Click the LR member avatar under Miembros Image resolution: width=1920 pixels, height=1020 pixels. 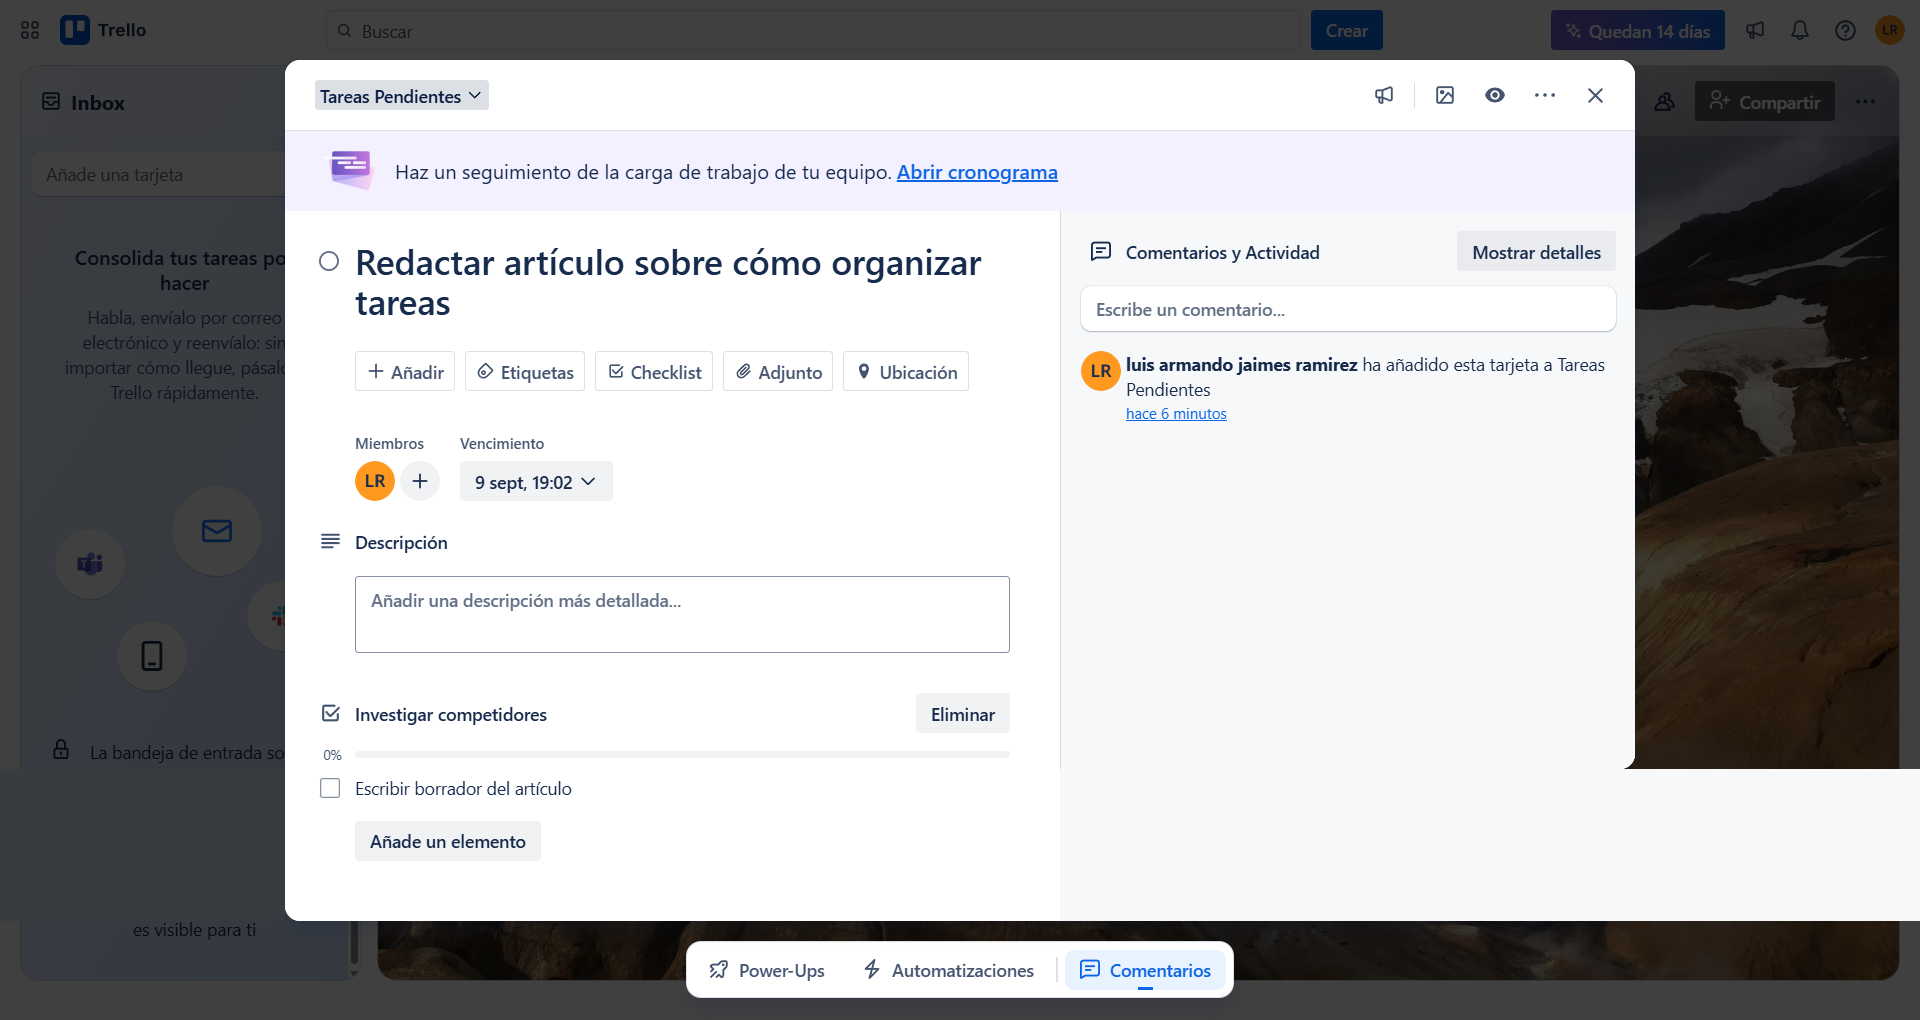coord(375,481)
